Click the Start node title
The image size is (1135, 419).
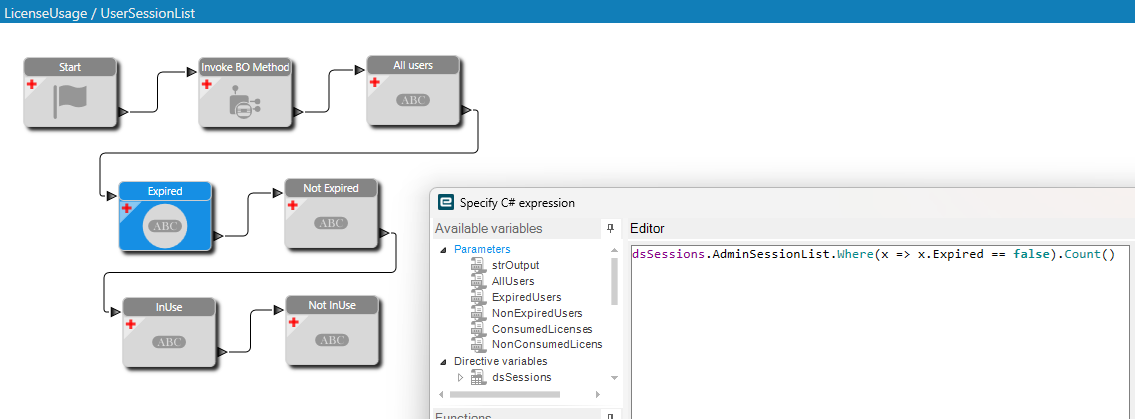pos(70,67)
